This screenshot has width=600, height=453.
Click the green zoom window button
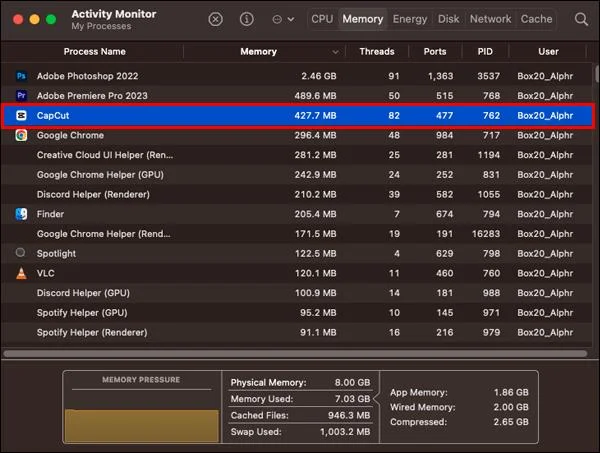(x=51, y=19)
